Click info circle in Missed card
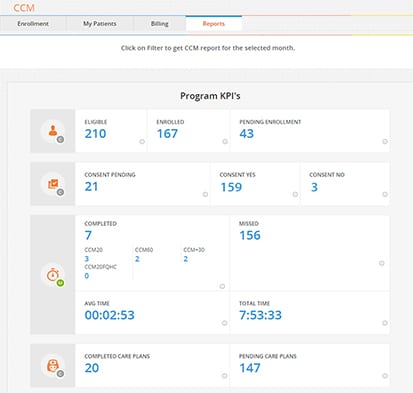The height and width of the screenshot is (393, 413). point(382,263)
